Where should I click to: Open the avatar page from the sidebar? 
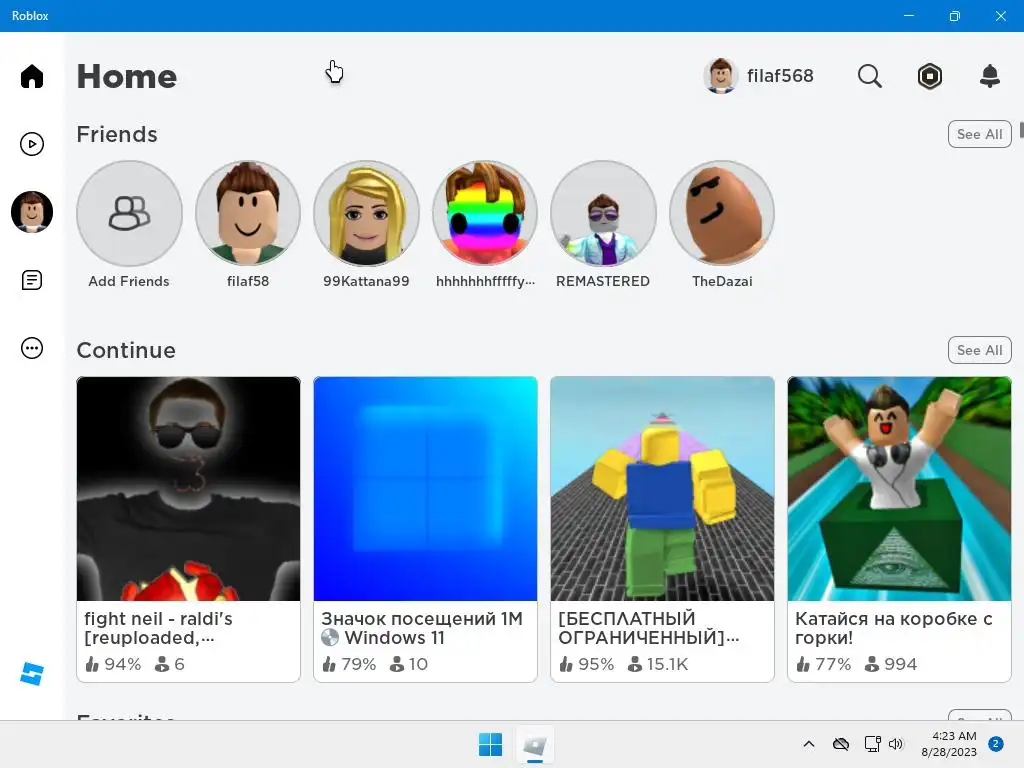tap(31, 212)
